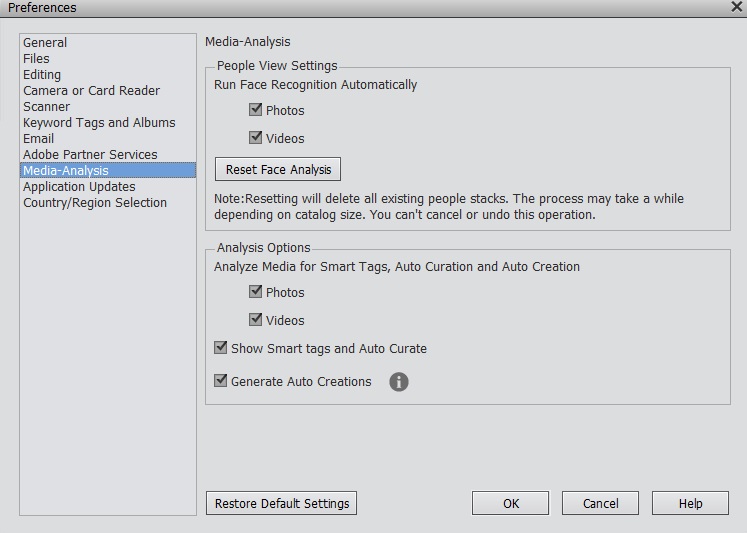The height and width of the screenshot is (533, 747).
Task: Open Adobe Partner Services preferences
Action: [x=90, y=155]
